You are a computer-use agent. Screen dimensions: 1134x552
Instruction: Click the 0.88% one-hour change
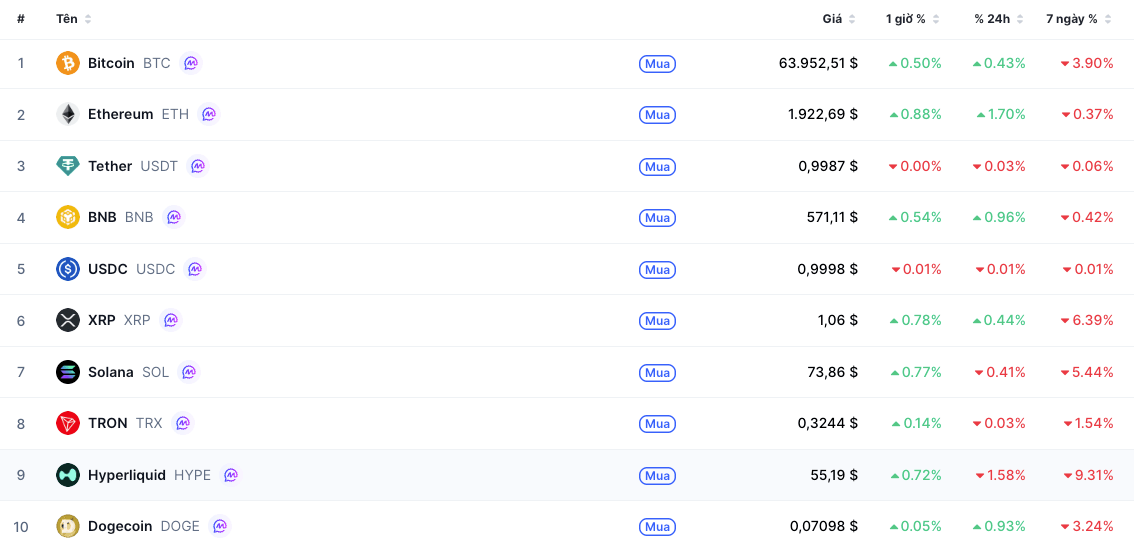coord(916,114)
